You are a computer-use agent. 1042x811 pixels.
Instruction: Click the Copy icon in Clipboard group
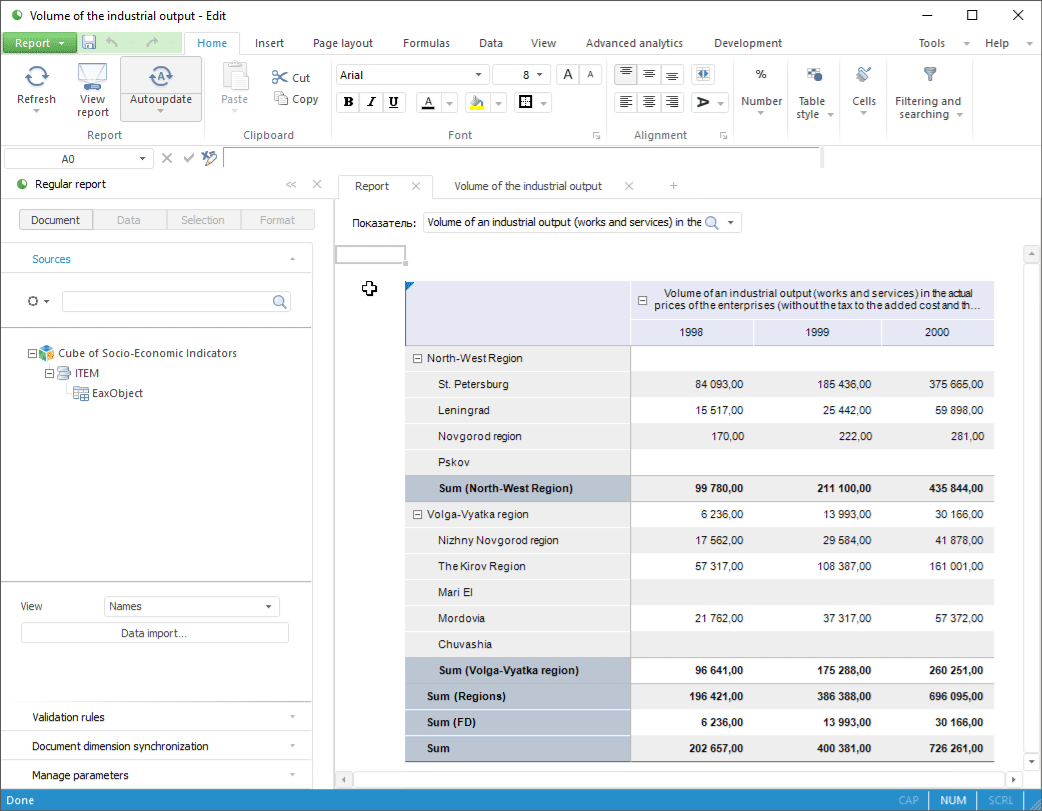coord(281,99)
